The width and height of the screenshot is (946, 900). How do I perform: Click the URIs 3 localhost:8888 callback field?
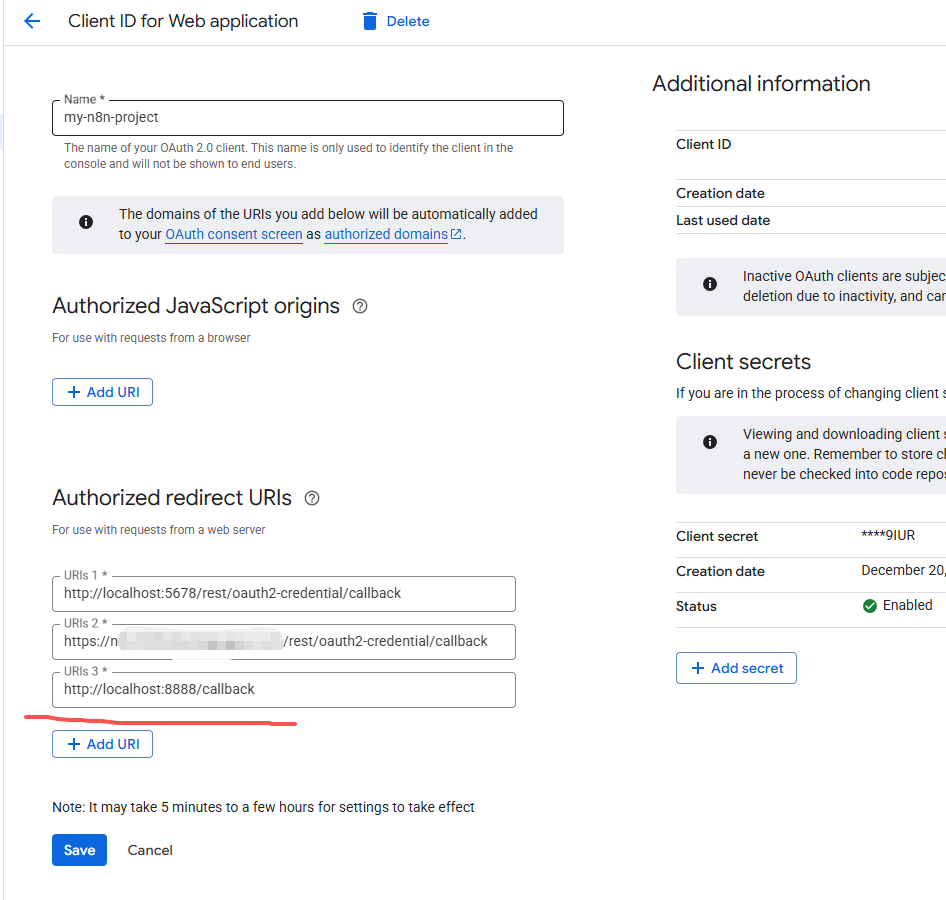point(283,690)
